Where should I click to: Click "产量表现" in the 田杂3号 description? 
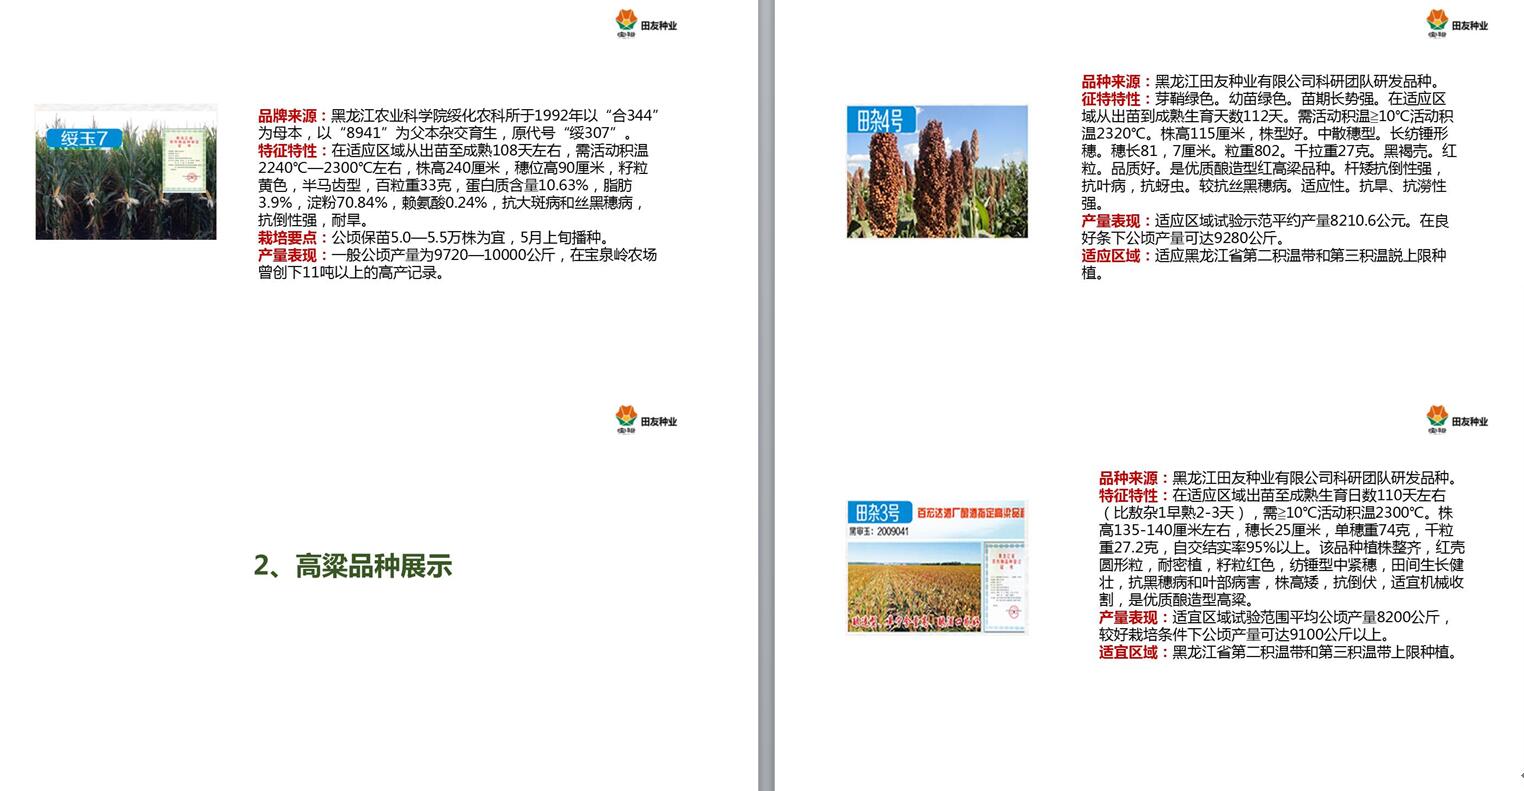pos(1131,617)
